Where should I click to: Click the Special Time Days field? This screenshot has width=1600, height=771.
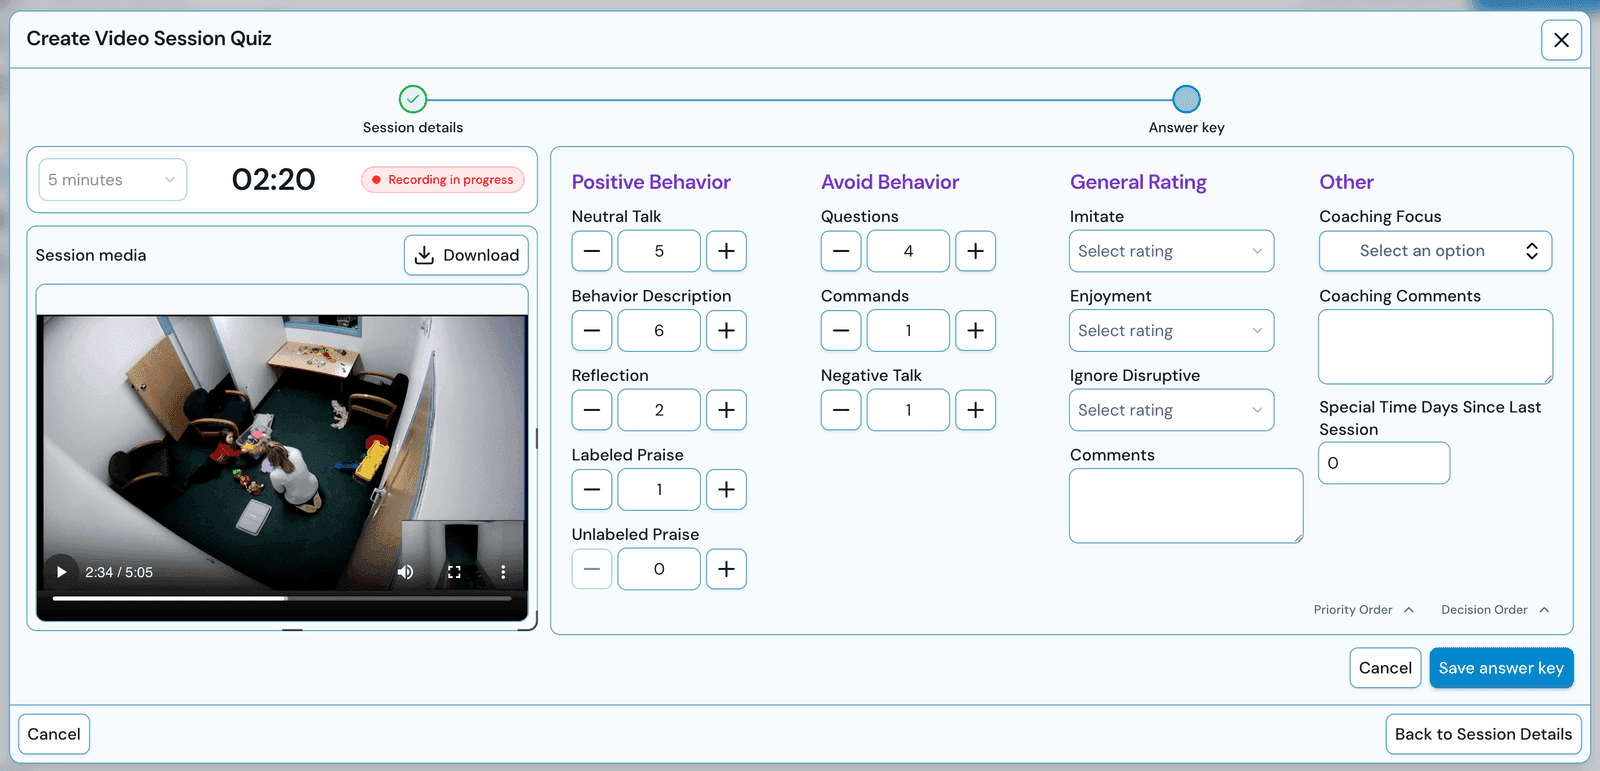pyautogui.click(x=1384, y=463)
